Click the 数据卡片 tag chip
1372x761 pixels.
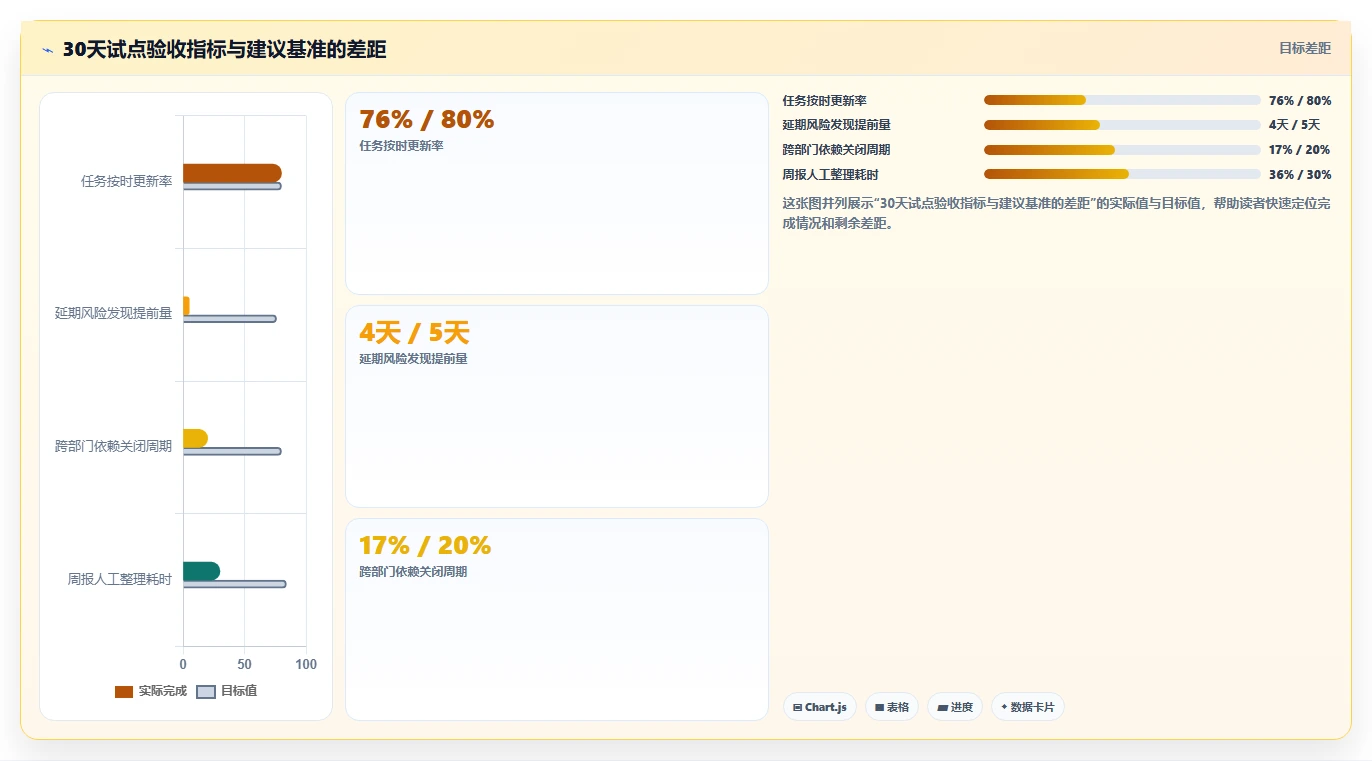1028,707
